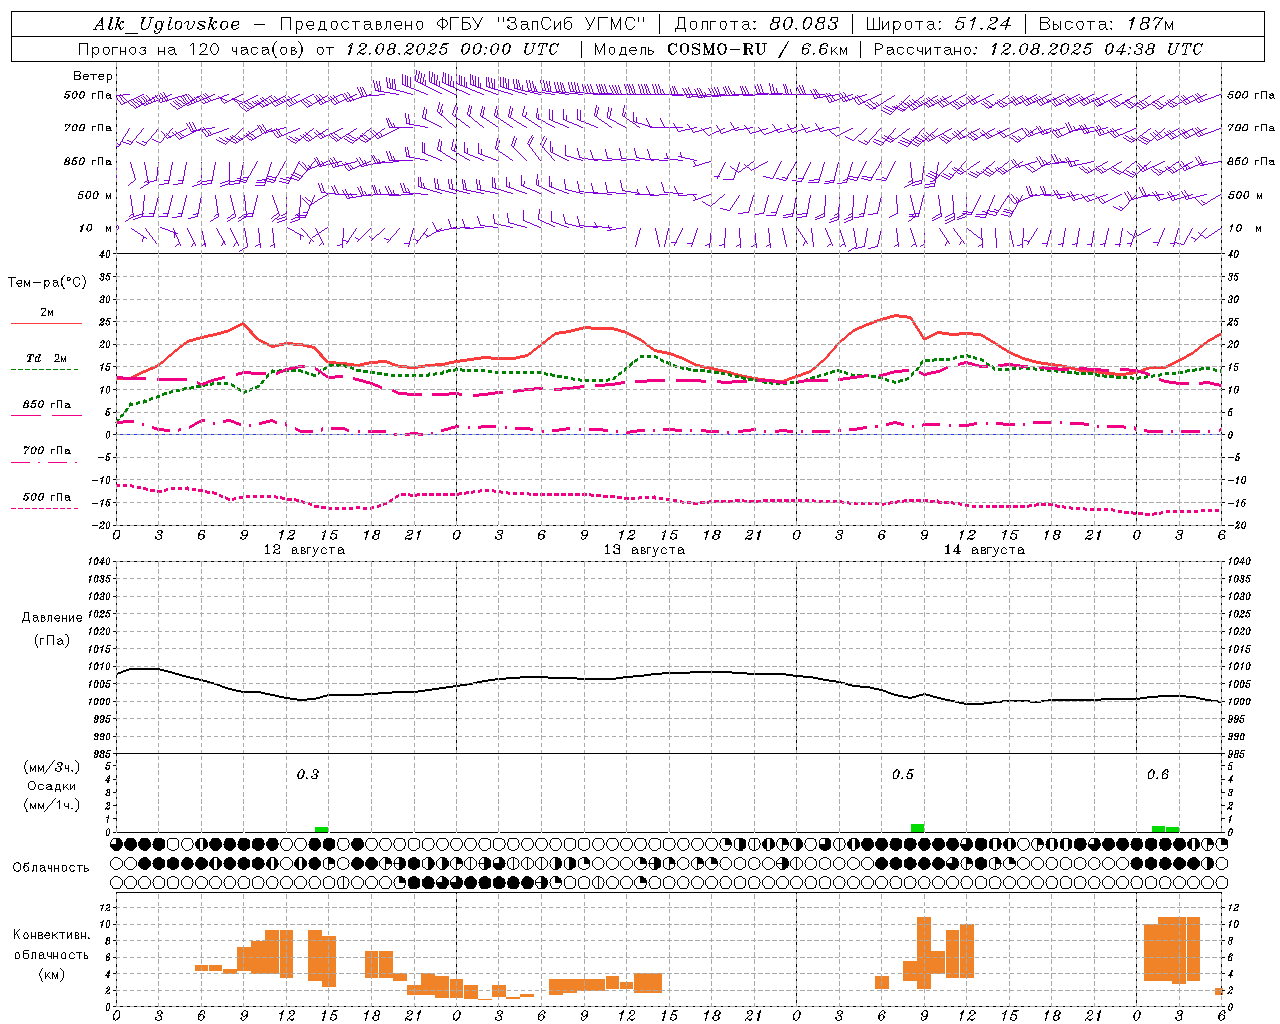Click the 0.6 precipitation total value

[1158, 774]
